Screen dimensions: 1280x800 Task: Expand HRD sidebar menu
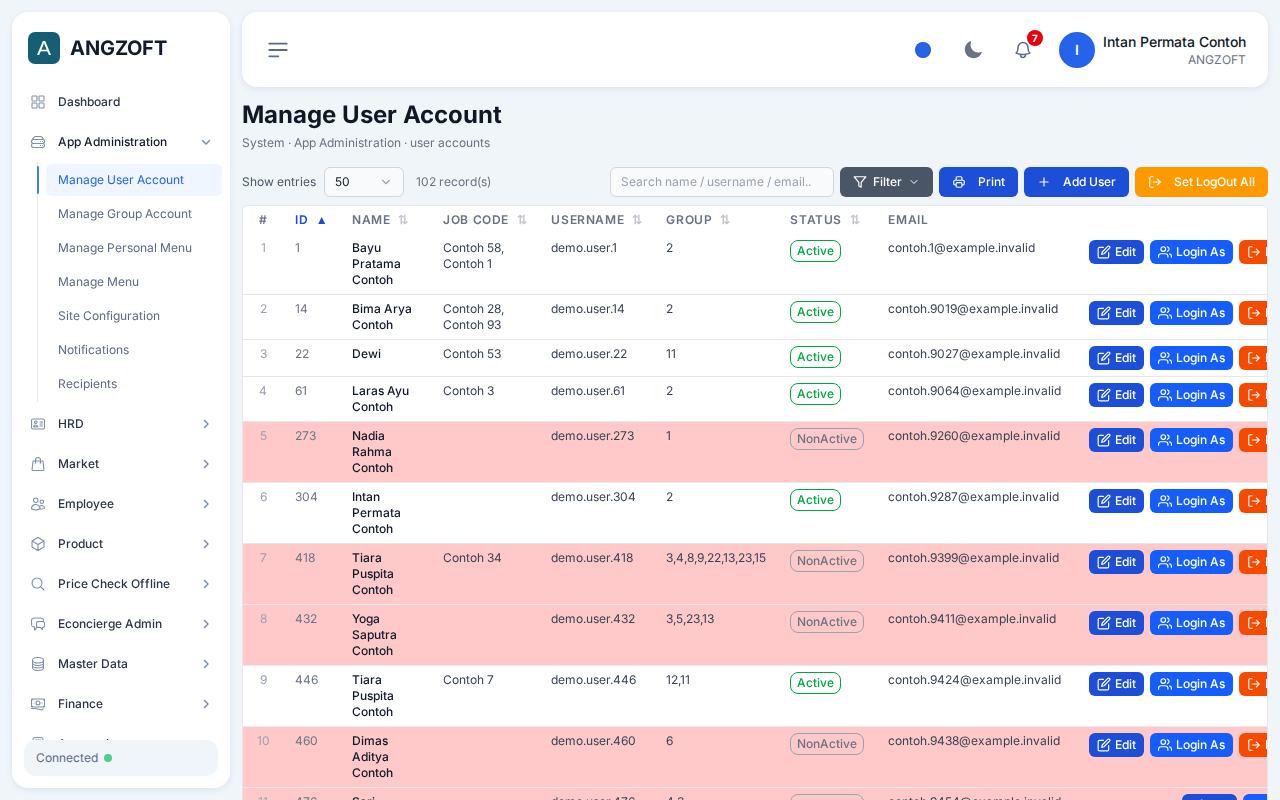point(121,424)
